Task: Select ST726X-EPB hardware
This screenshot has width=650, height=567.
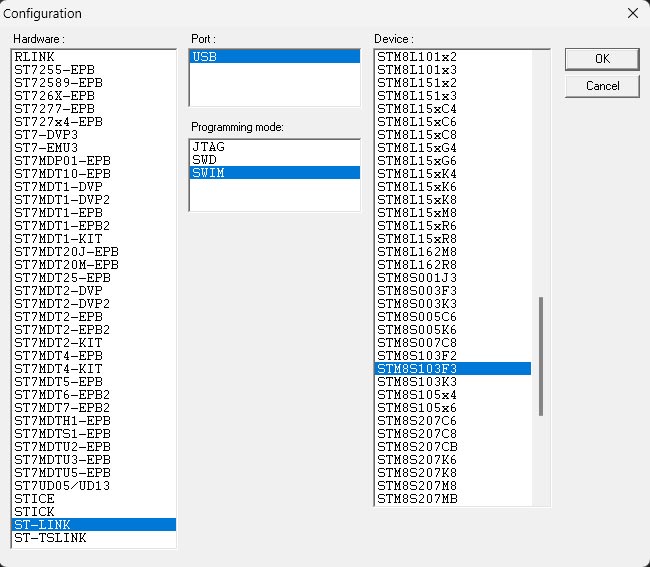Action: (94, 95)
